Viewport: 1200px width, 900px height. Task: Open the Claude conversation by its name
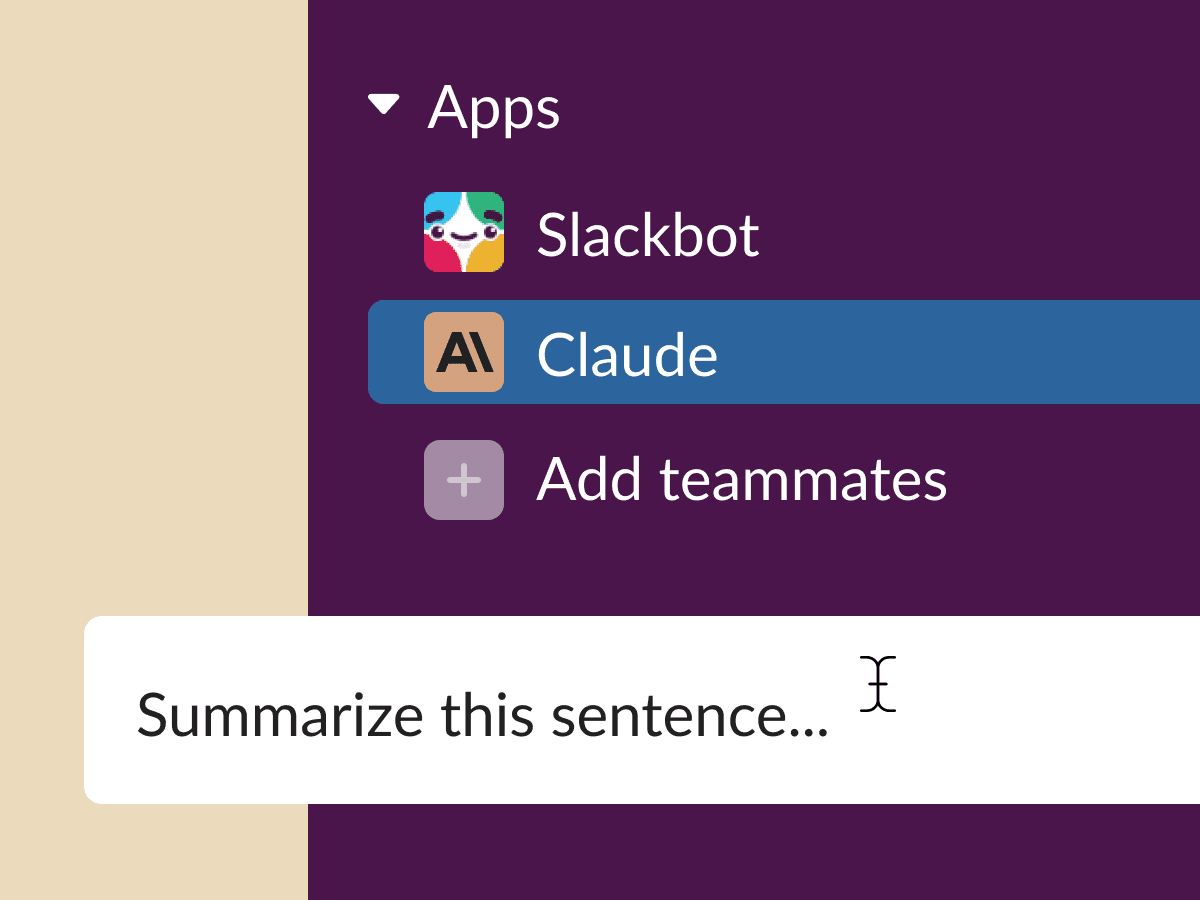point(627,355)
